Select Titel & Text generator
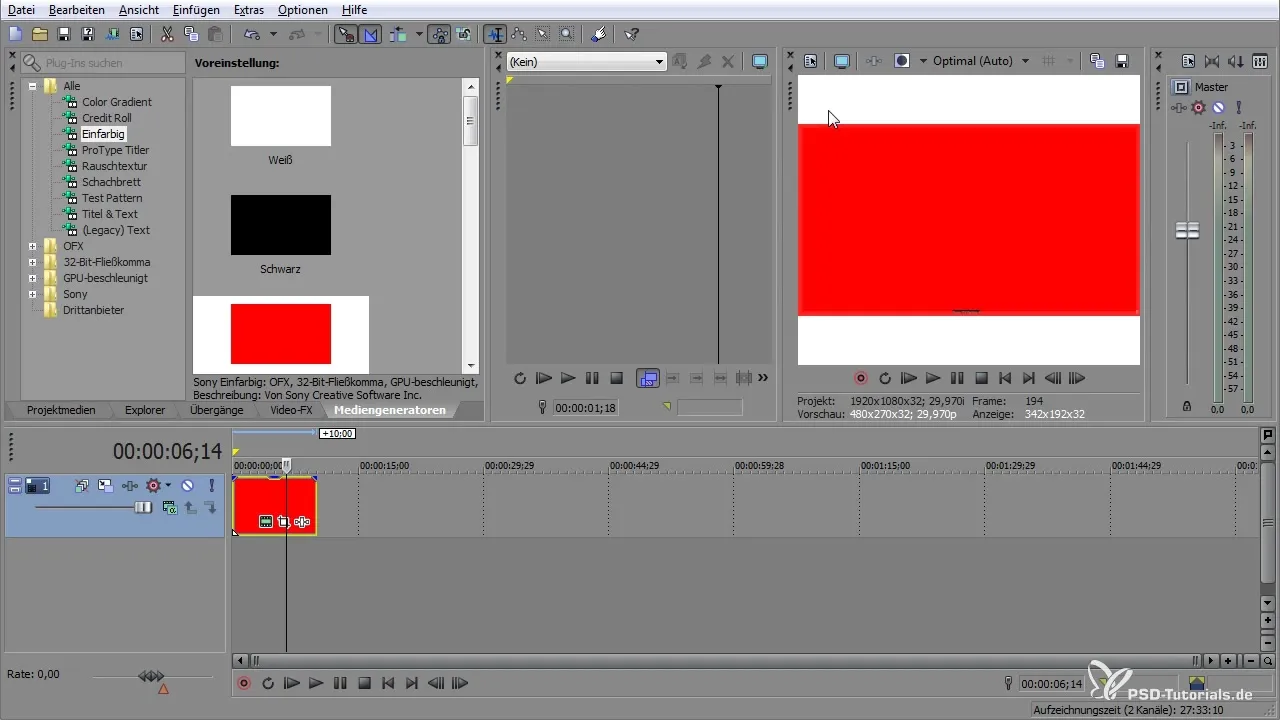Image resolution: width=1280 pixels, height=720 pixels. pyautogui.click(x=110, y=214)
